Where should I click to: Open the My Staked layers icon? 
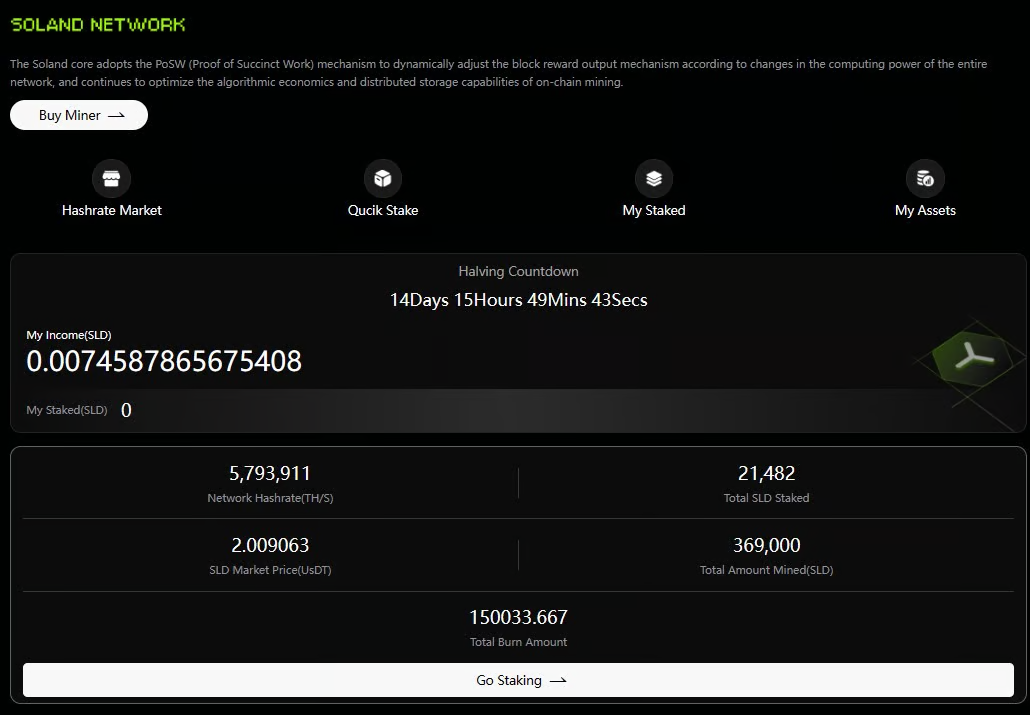654,179
